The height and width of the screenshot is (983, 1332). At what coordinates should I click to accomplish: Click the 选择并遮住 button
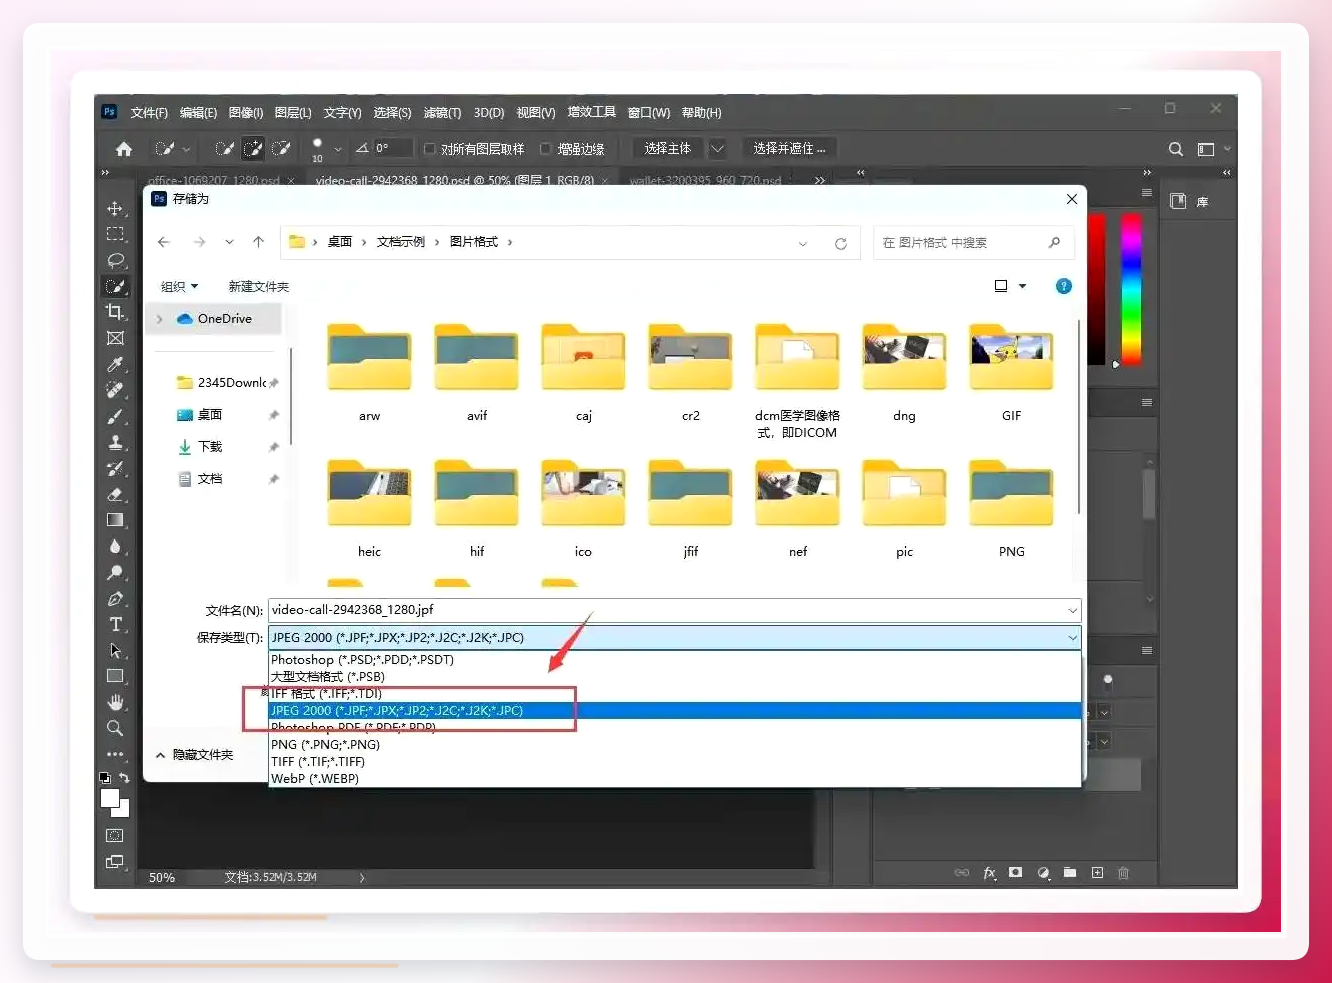[x=789, y=149]
